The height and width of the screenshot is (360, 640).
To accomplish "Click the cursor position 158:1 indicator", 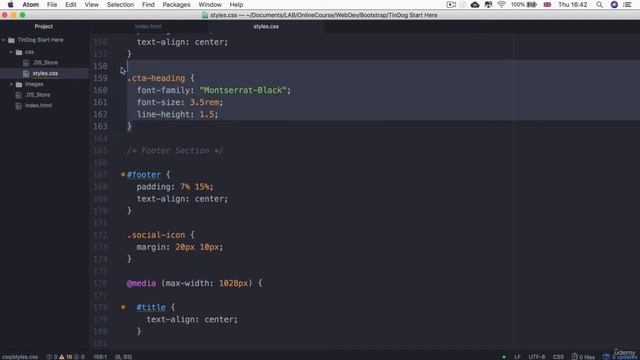I will coord(100,357).
